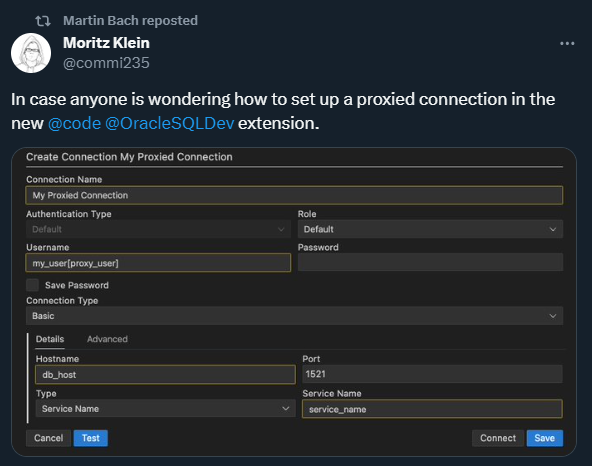Open the Type Service Name dropdown
592x466 pixels.
pos(165,409)
